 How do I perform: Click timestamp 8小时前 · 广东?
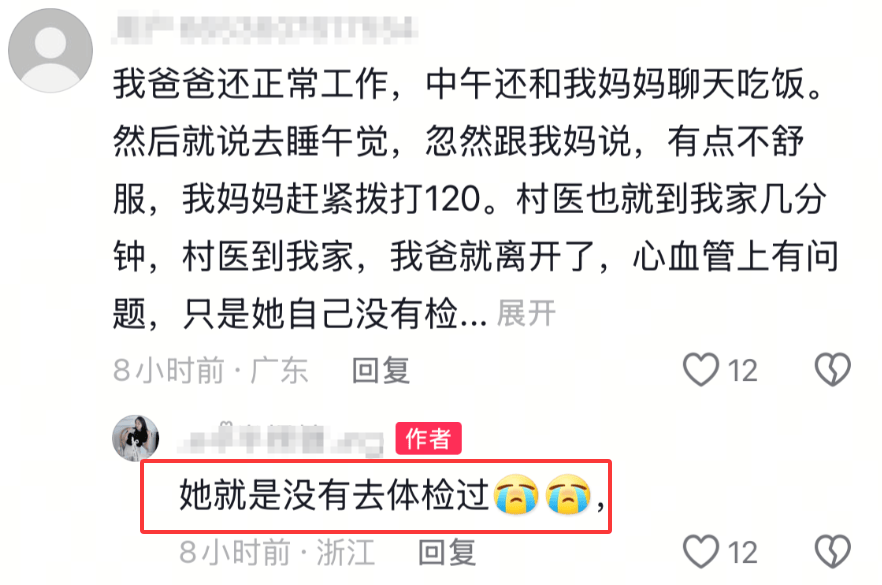click(210, 371)
